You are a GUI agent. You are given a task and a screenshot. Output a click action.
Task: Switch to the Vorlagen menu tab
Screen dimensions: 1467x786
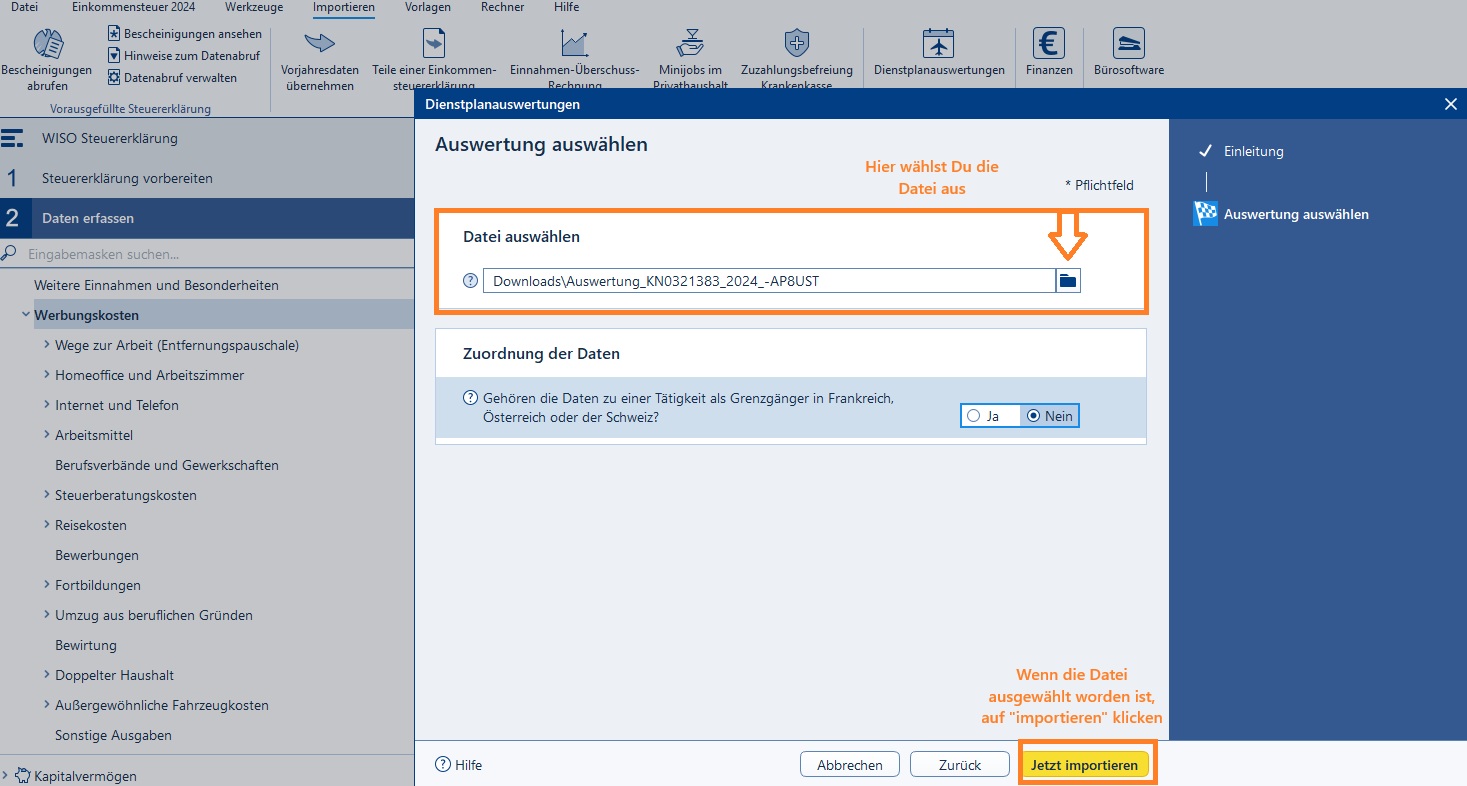point(428,7)
